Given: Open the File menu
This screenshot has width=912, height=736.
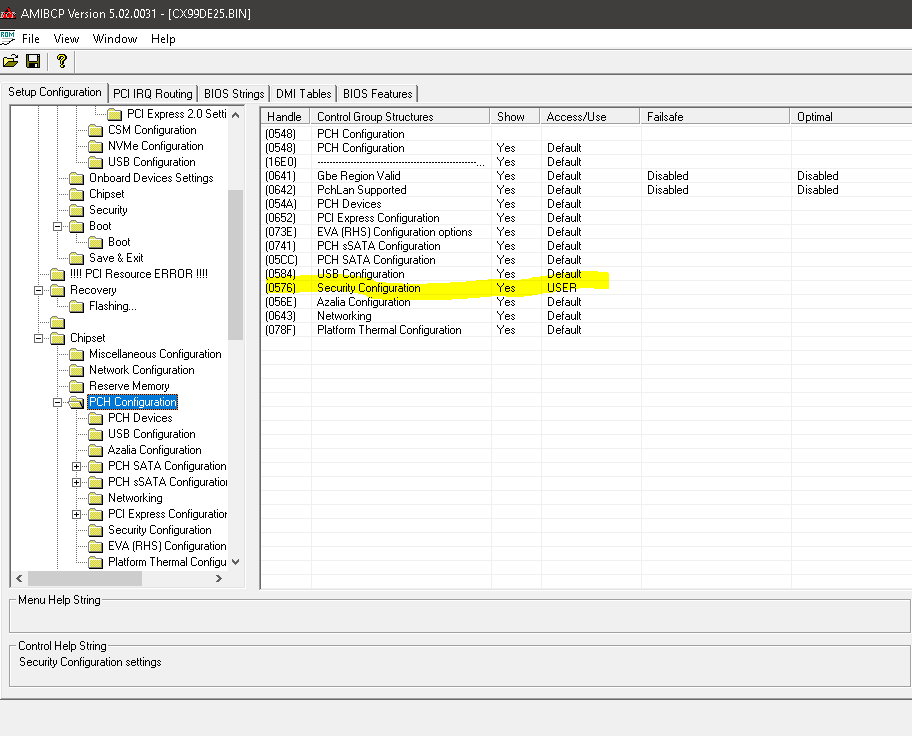Looking at the screenshot, I should [x=31, y=39].
